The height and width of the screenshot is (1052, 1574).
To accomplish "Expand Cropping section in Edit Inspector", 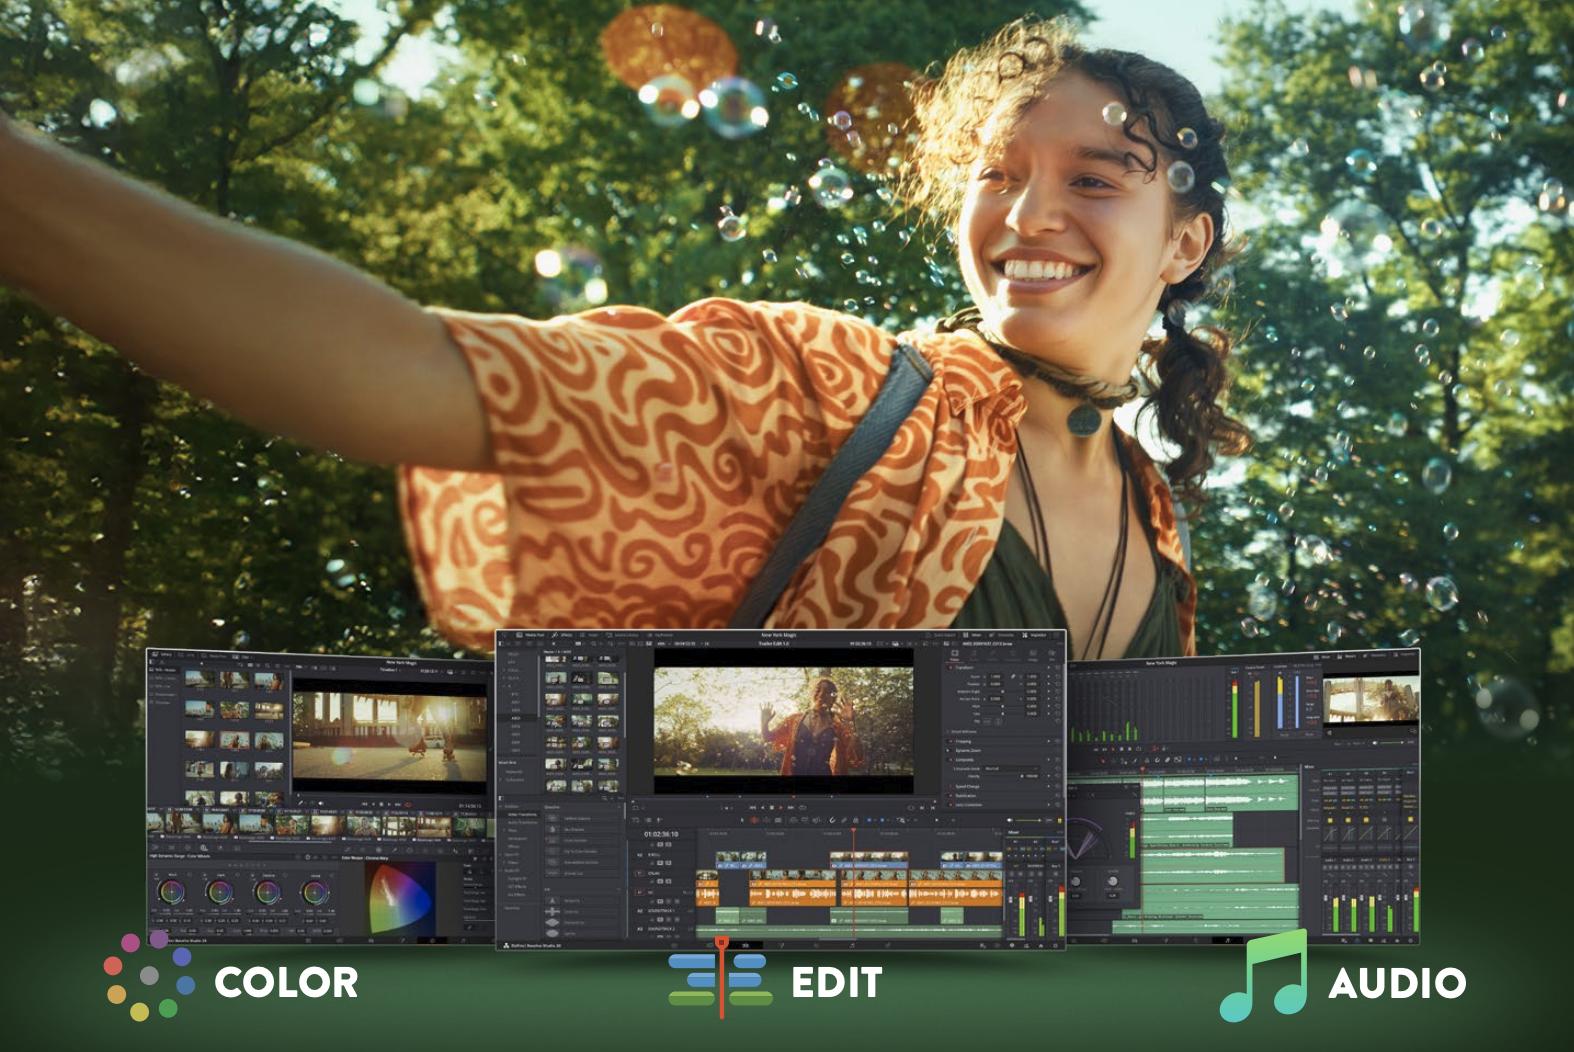I will click(963, 741).
